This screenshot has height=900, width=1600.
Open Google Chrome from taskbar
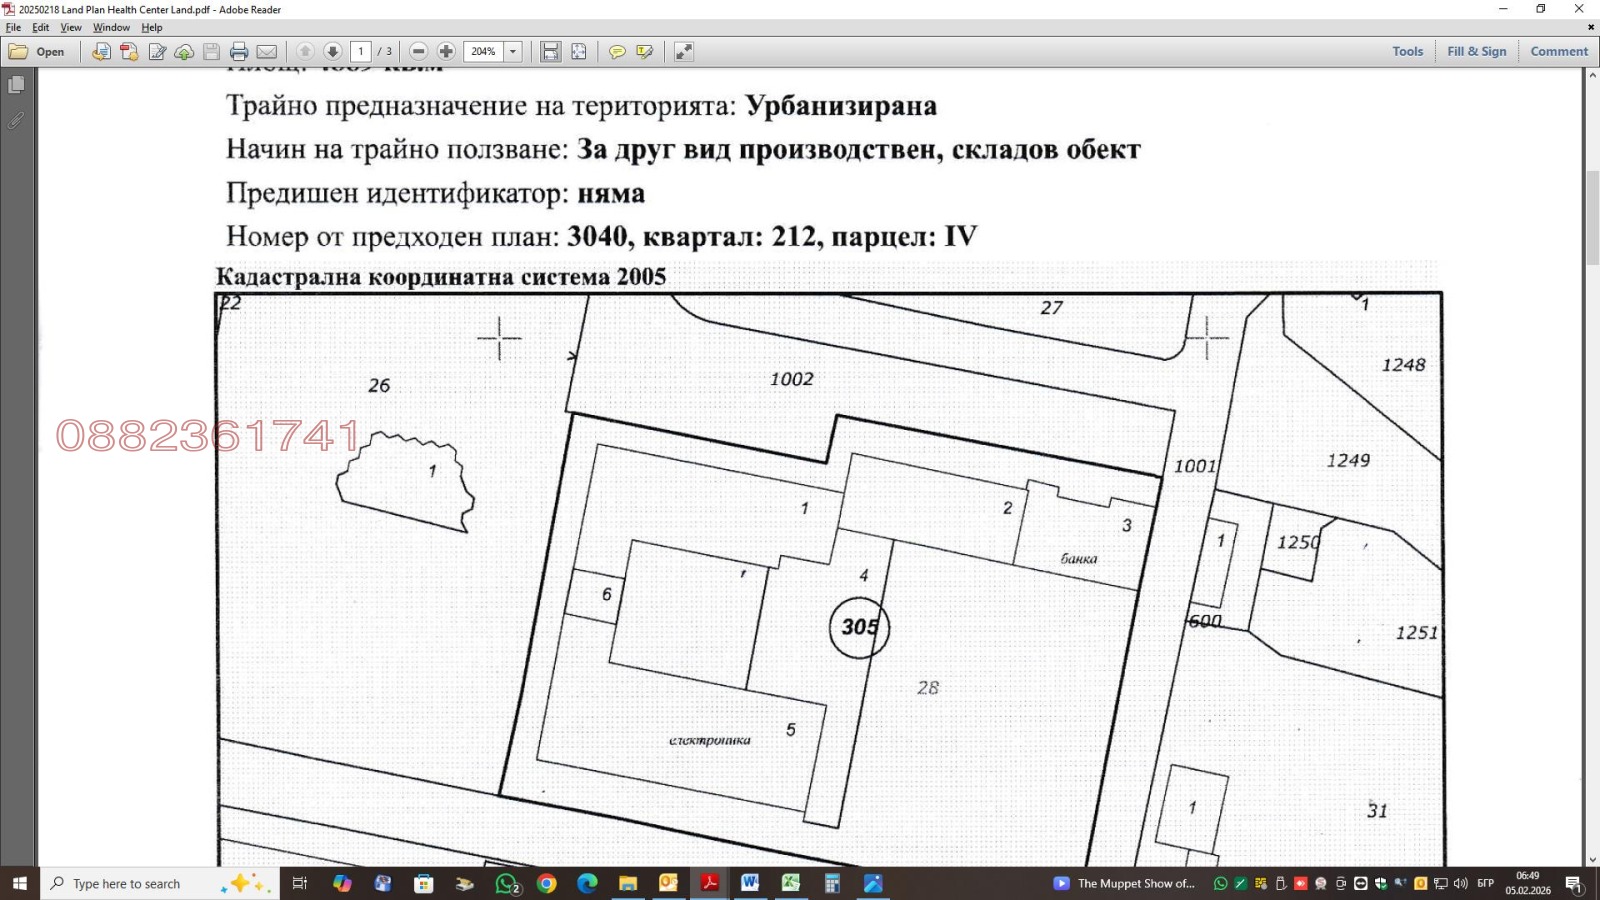click(546, 883)
